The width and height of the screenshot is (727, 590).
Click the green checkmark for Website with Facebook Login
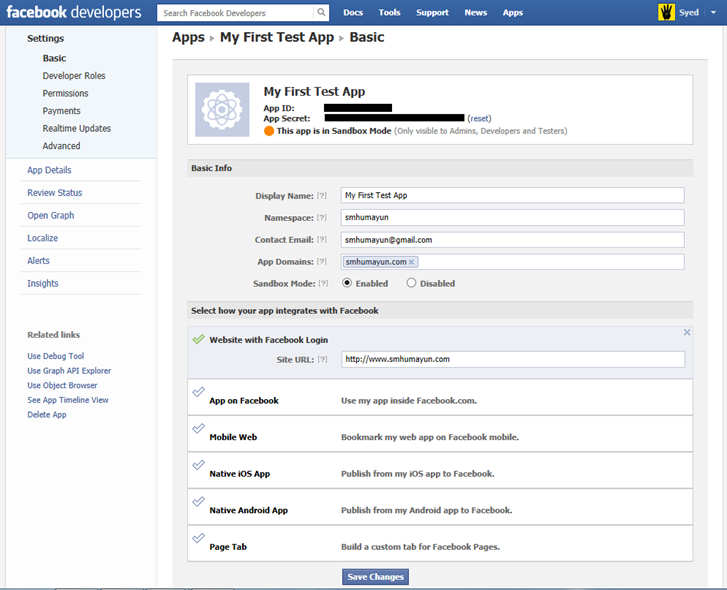[x=198, y=339]
